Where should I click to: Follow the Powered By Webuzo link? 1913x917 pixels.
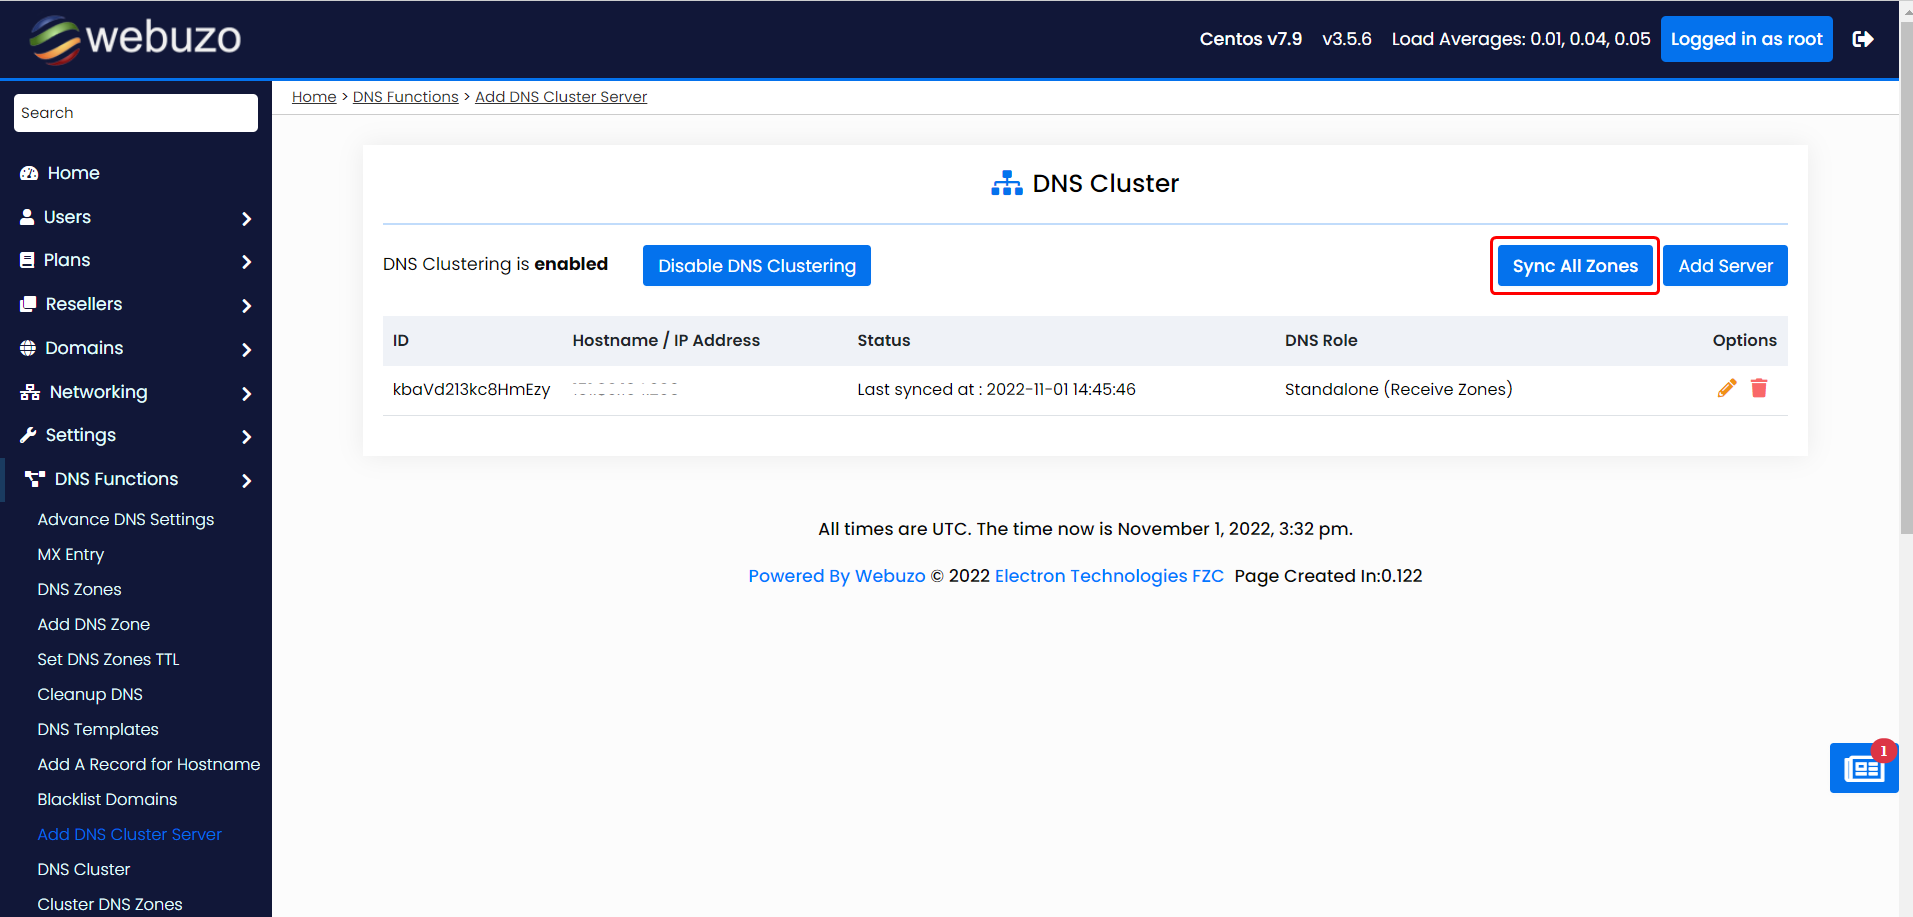click(836, 575)
